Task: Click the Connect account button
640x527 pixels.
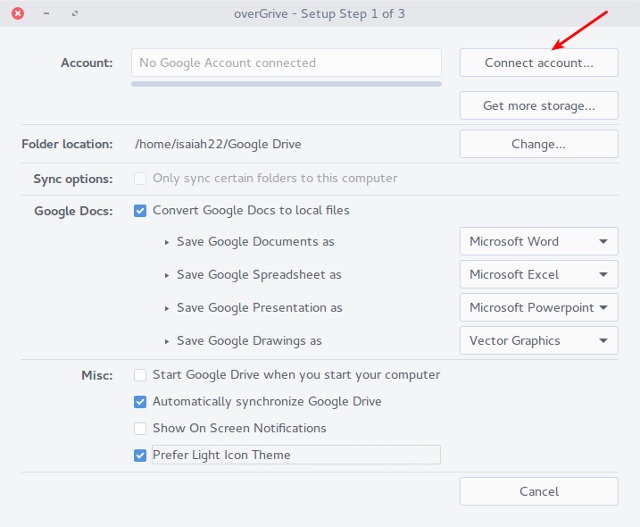Action: (538, 63)
